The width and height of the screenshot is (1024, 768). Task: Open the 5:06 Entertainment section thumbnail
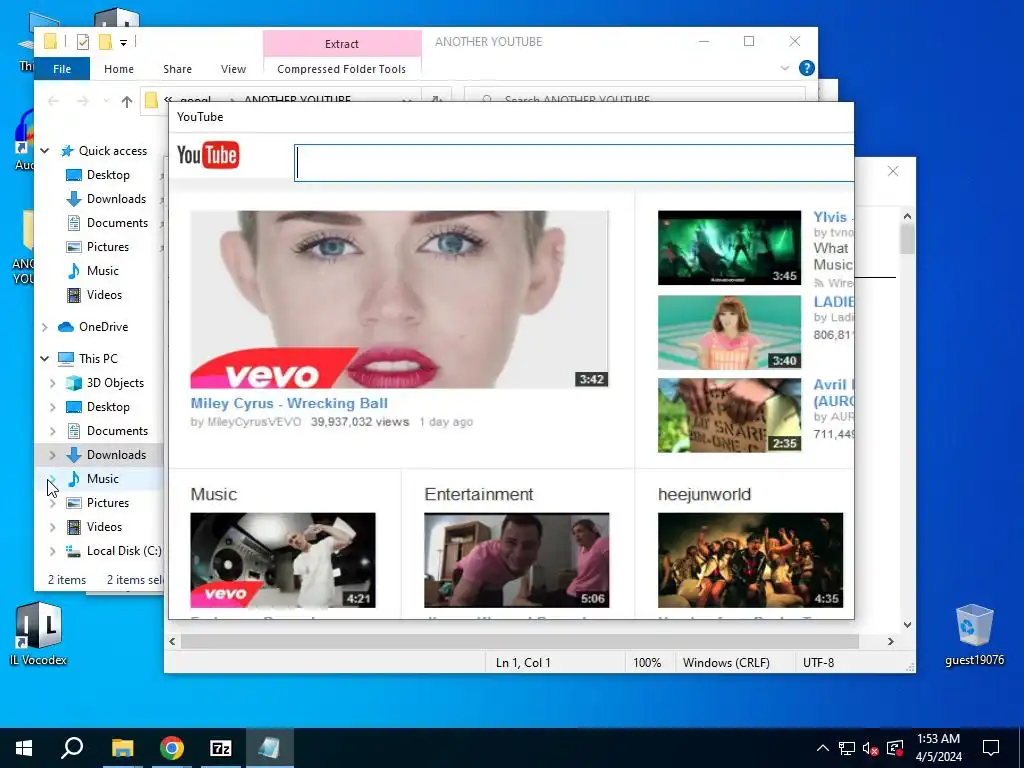pos(517,560)
